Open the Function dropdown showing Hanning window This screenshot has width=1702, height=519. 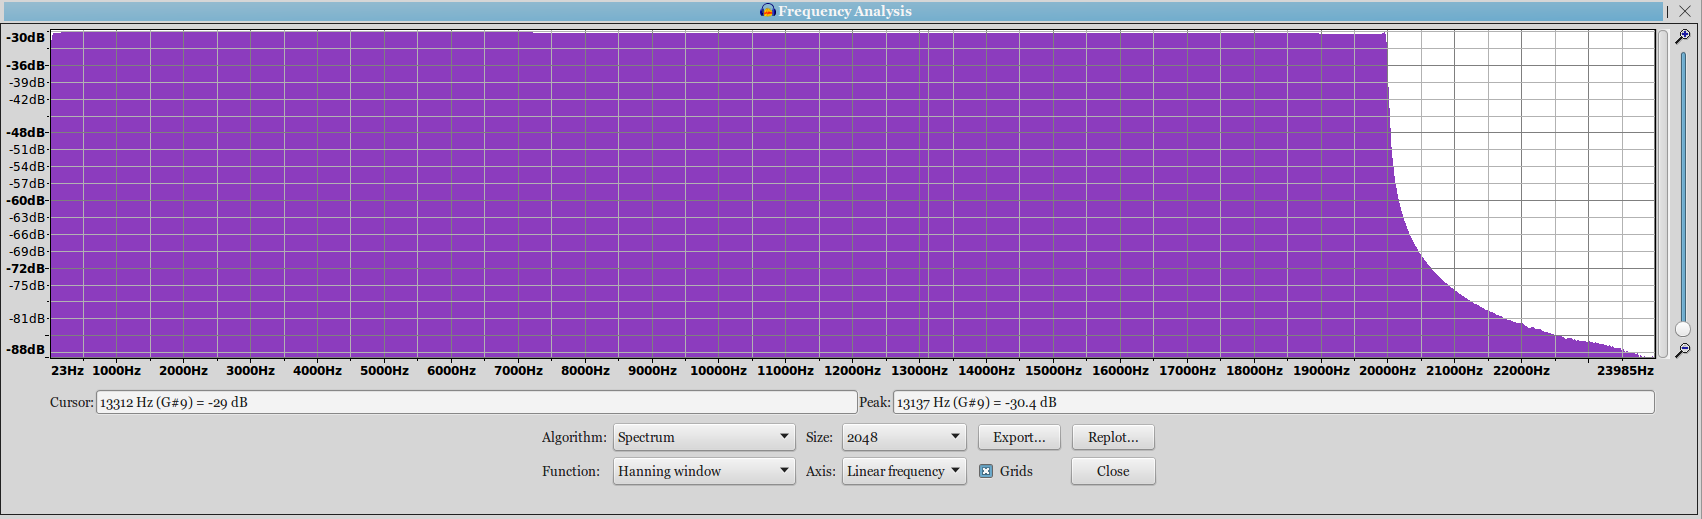[x=704, y=471]
